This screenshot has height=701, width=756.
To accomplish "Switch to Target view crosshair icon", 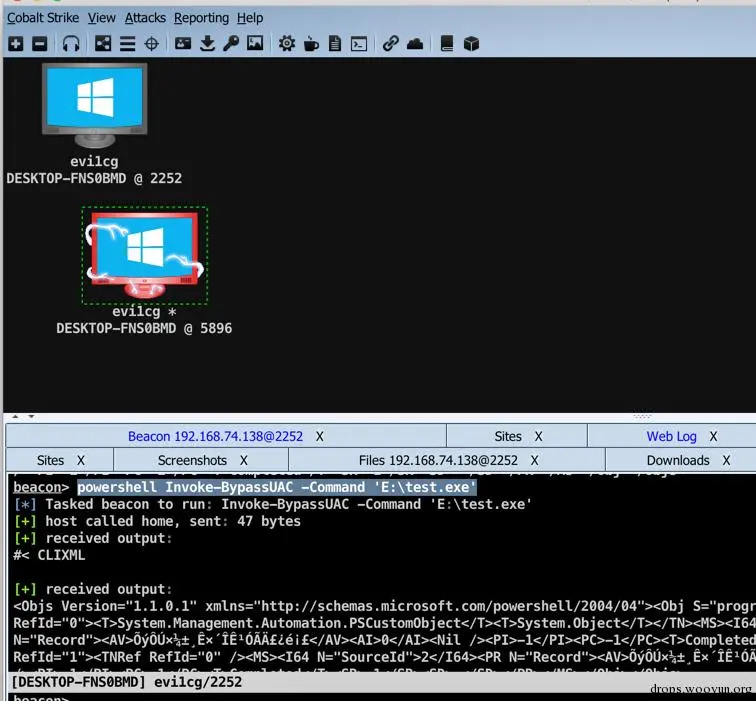I will click(152, 44).
